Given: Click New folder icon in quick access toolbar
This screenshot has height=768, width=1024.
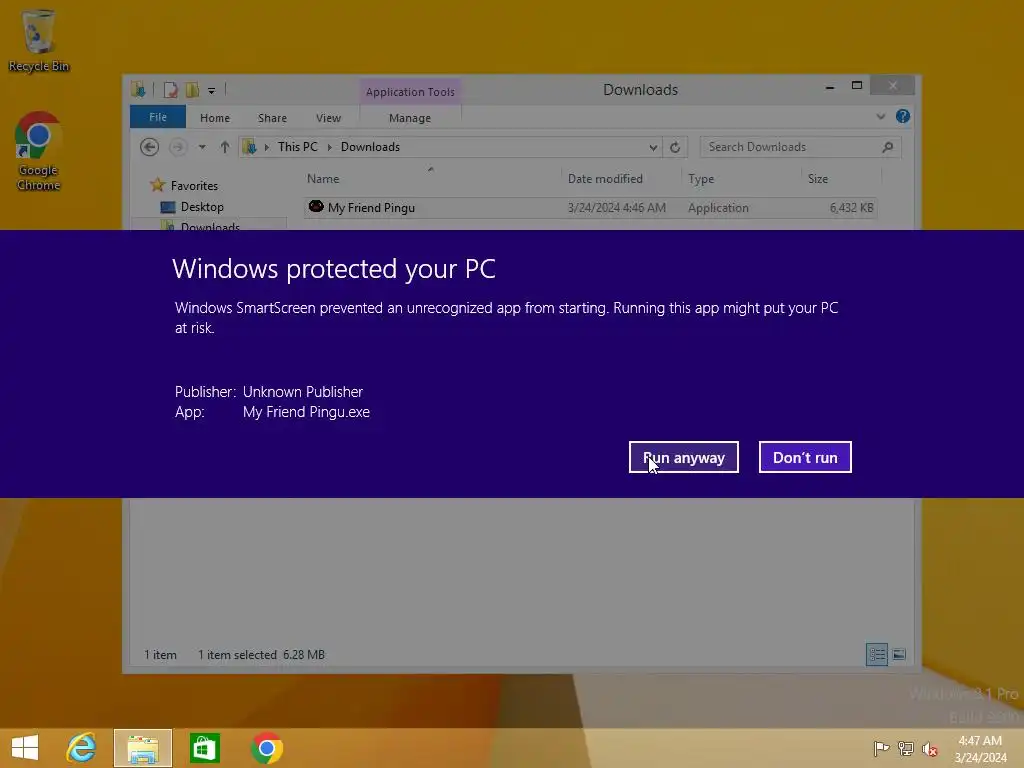Looking at the screenshot, I should [x=193, y=90].
